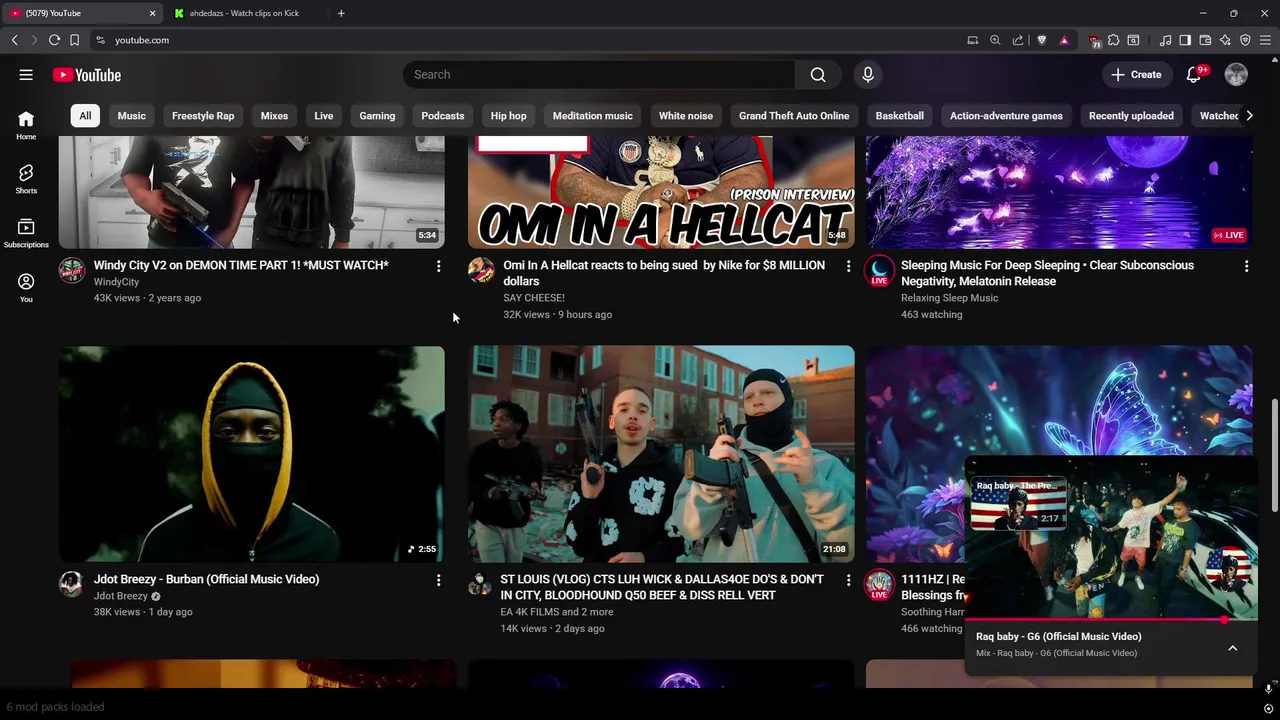Open the browser extensions puzzle icon

coord(1113,40)
